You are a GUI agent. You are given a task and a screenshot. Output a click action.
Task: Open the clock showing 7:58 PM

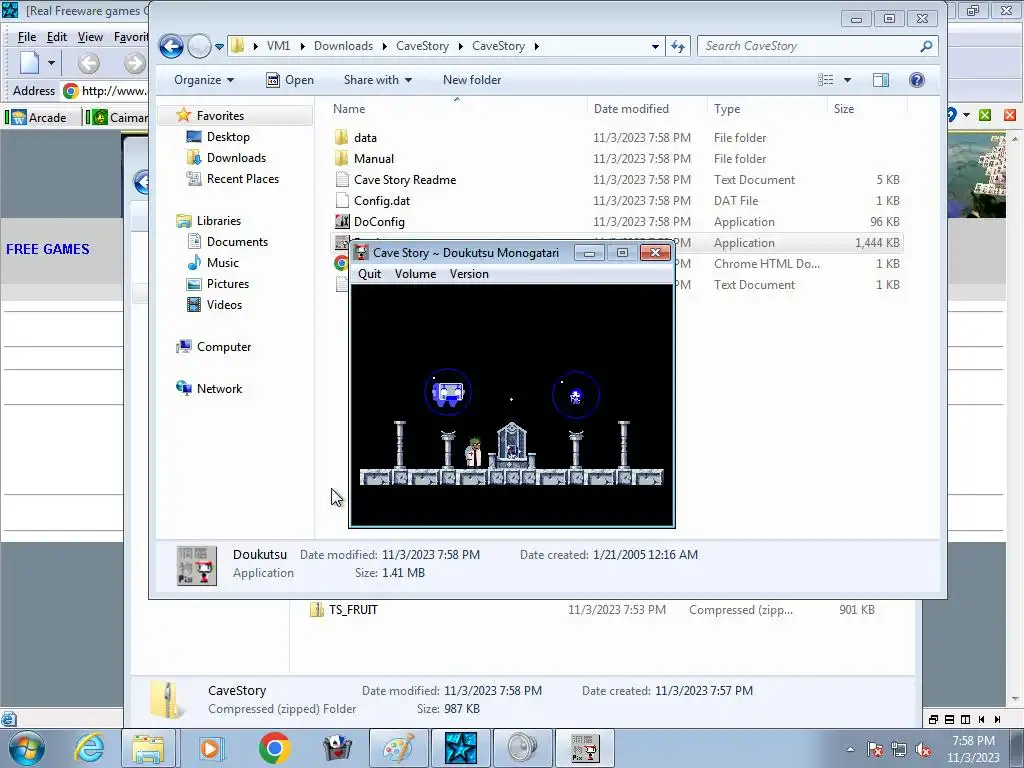tap(973, 749)
